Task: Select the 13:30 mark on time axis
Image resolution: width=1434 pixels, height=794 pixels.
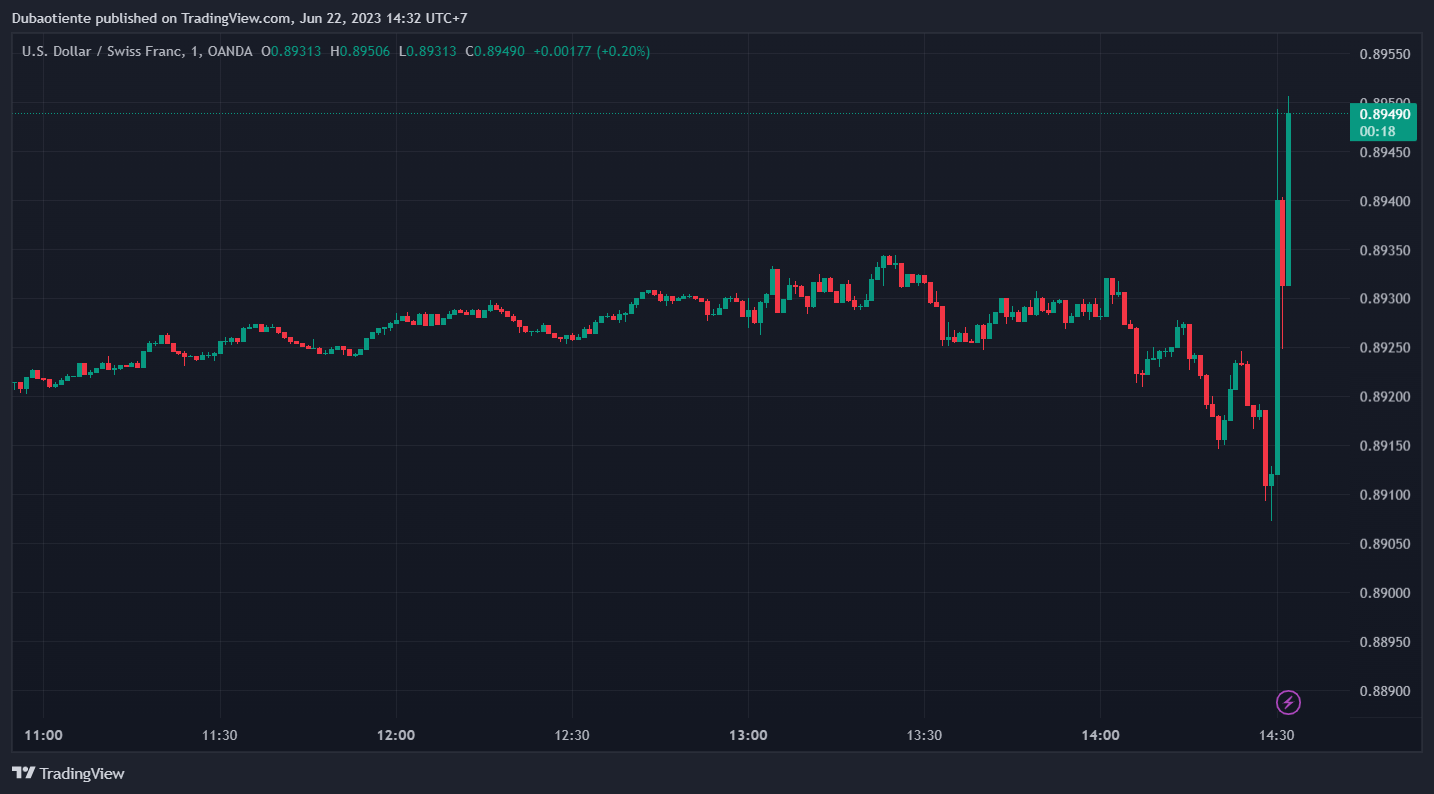Action: click(924, 735)
